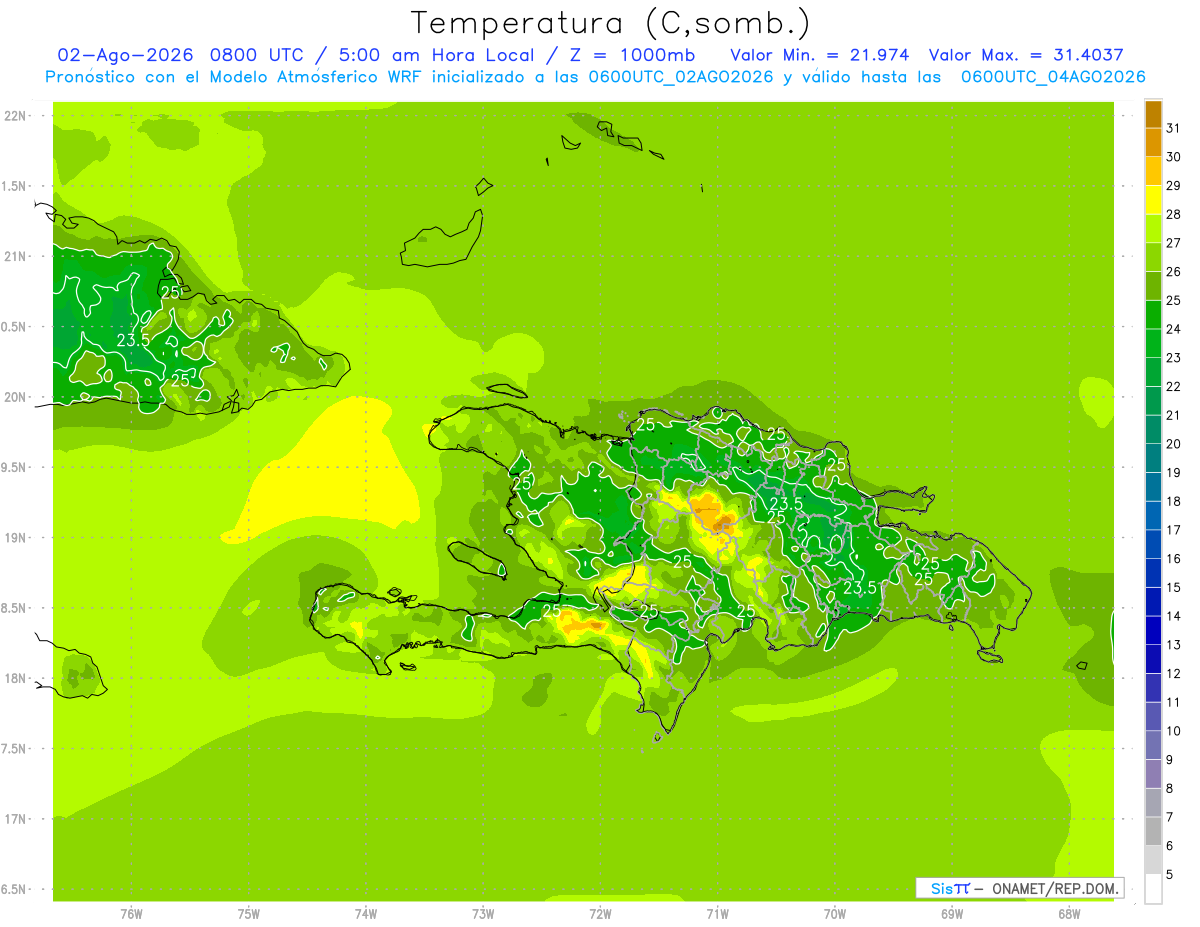Click the '17' colorbar label

point(1173,530)
